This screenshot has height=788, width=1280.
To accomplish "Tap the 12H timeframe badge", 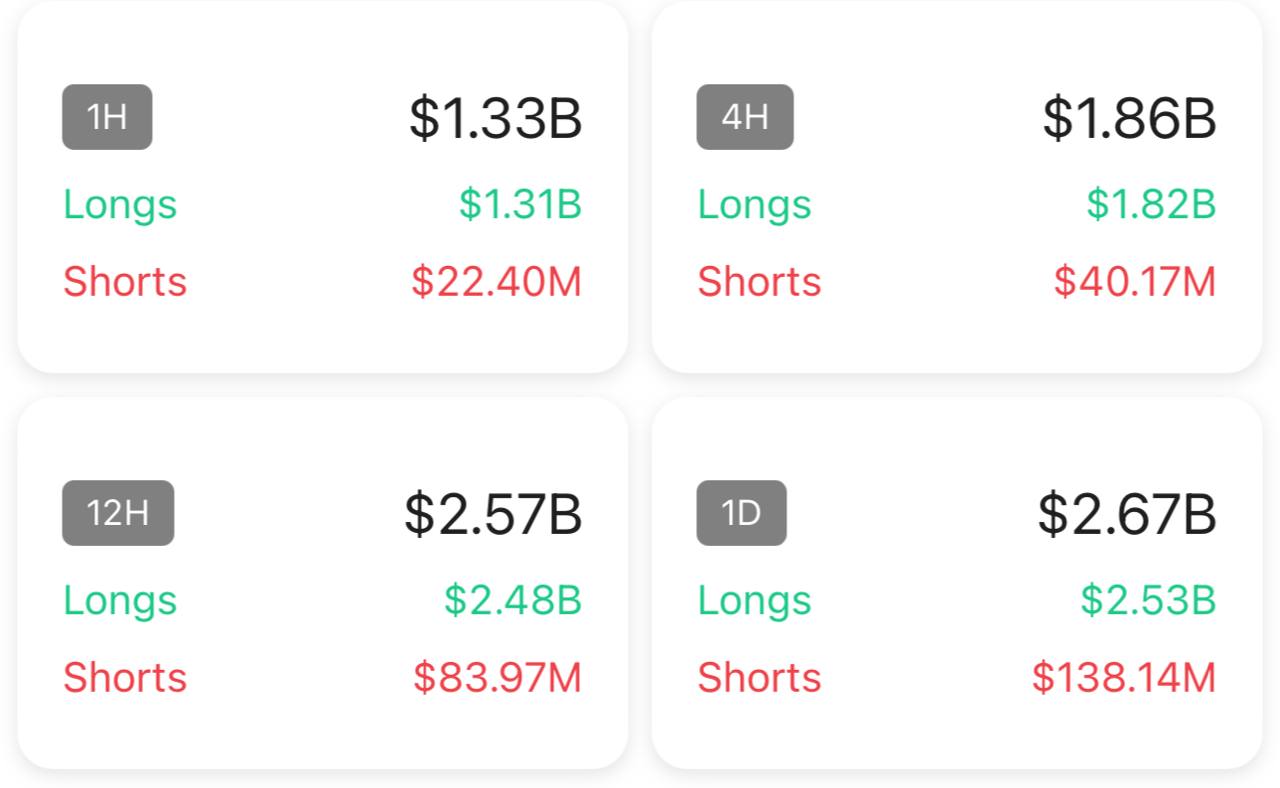I will [x=118, y=513].
